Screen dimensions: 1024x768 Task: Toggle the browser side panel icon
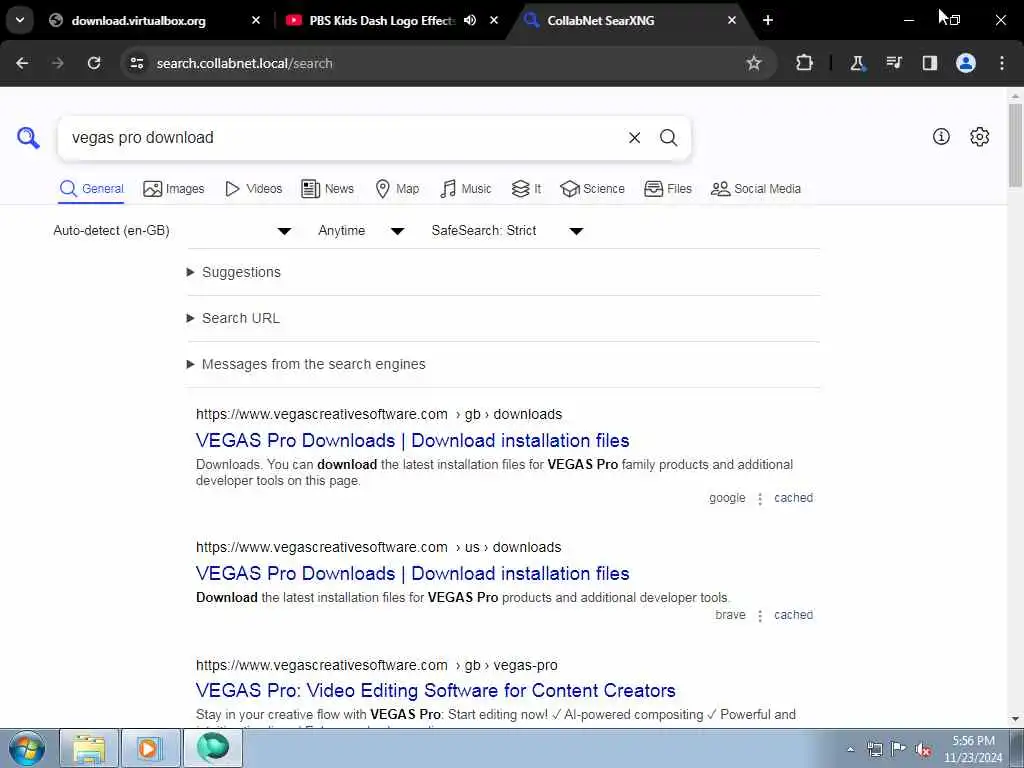(x=929, y=63)
